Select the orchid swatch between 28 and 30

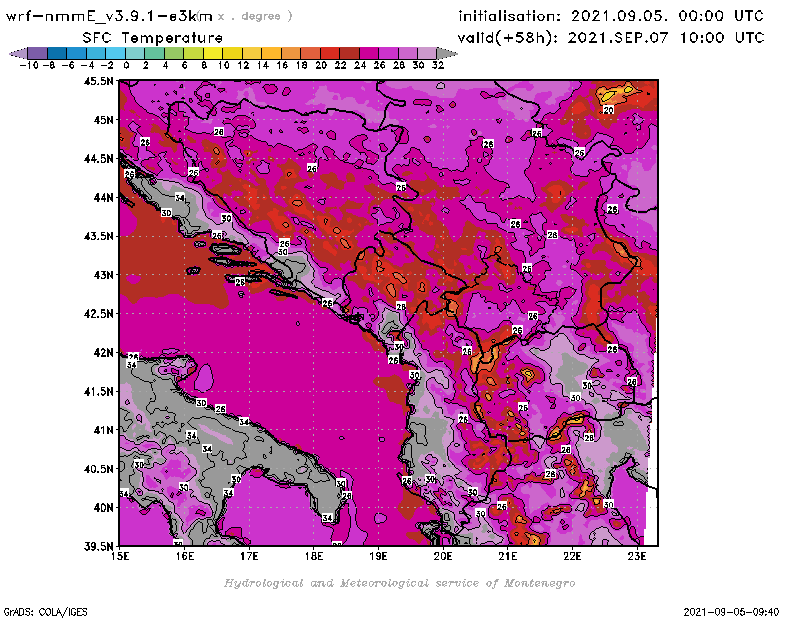click(x=408, y=53)
